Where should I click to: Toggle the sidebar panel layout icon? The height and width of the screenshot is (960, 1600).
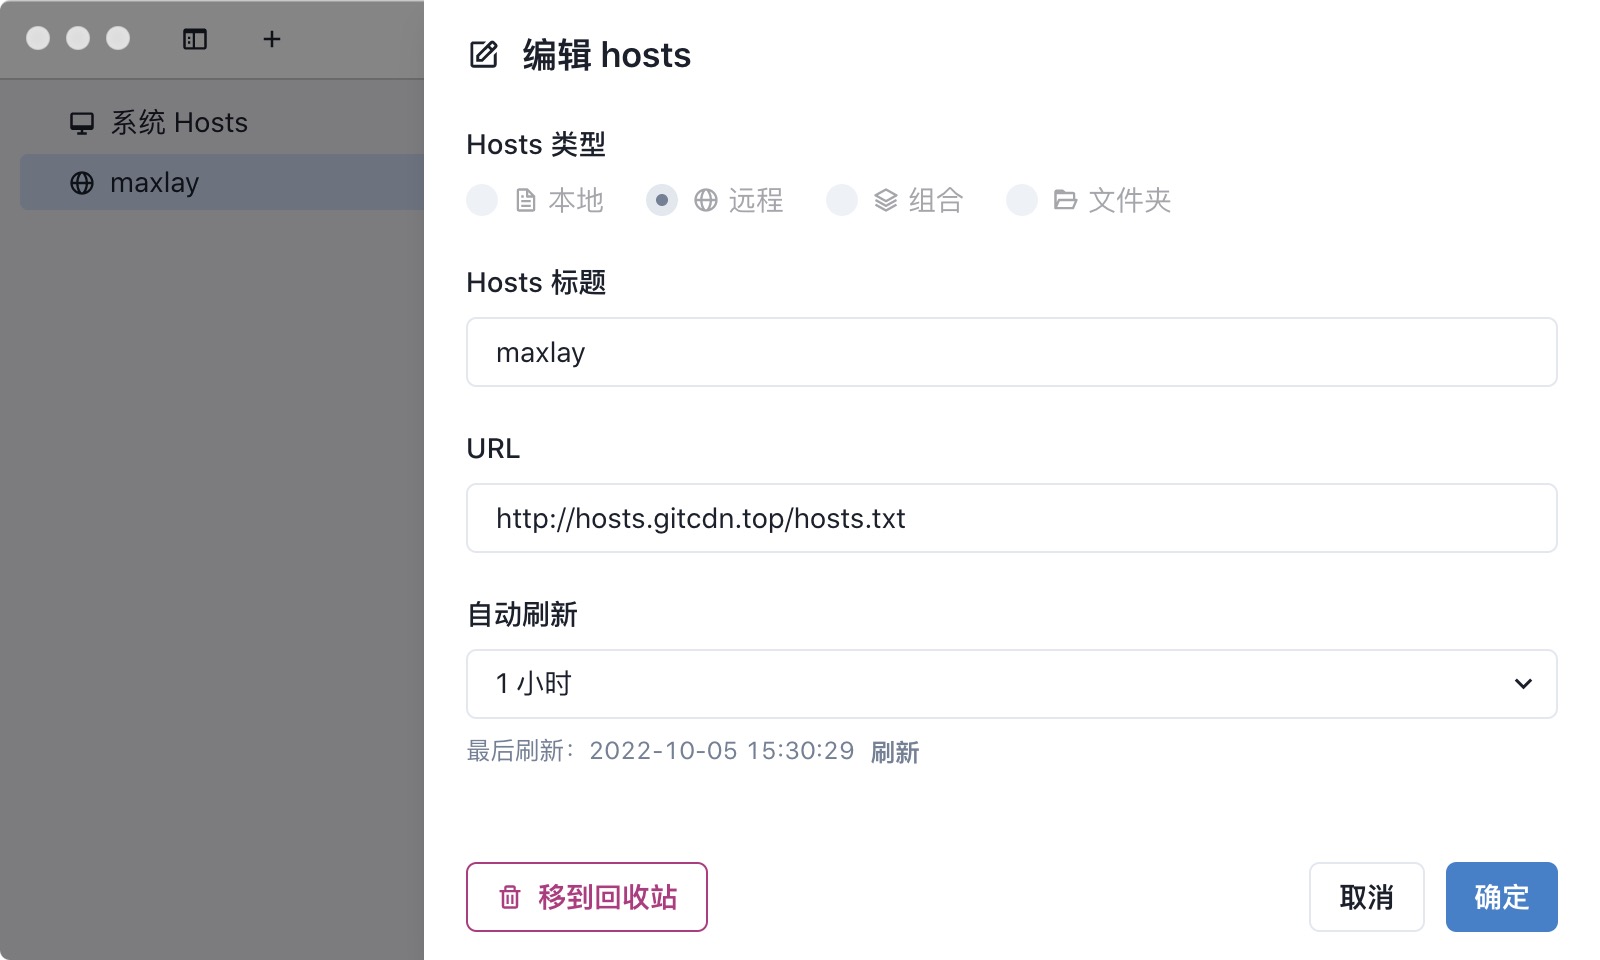(x=195, y=39)
